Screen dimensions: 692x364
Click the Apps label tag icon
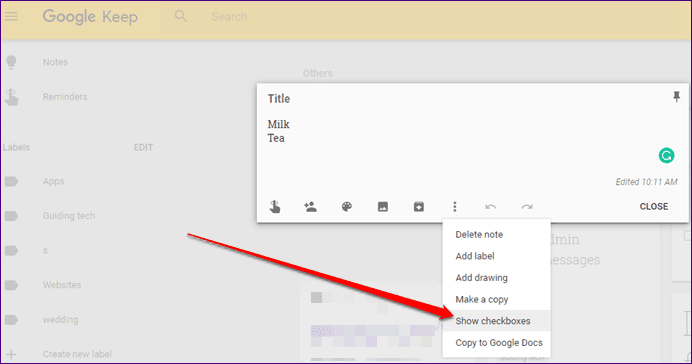coord(11,181)
